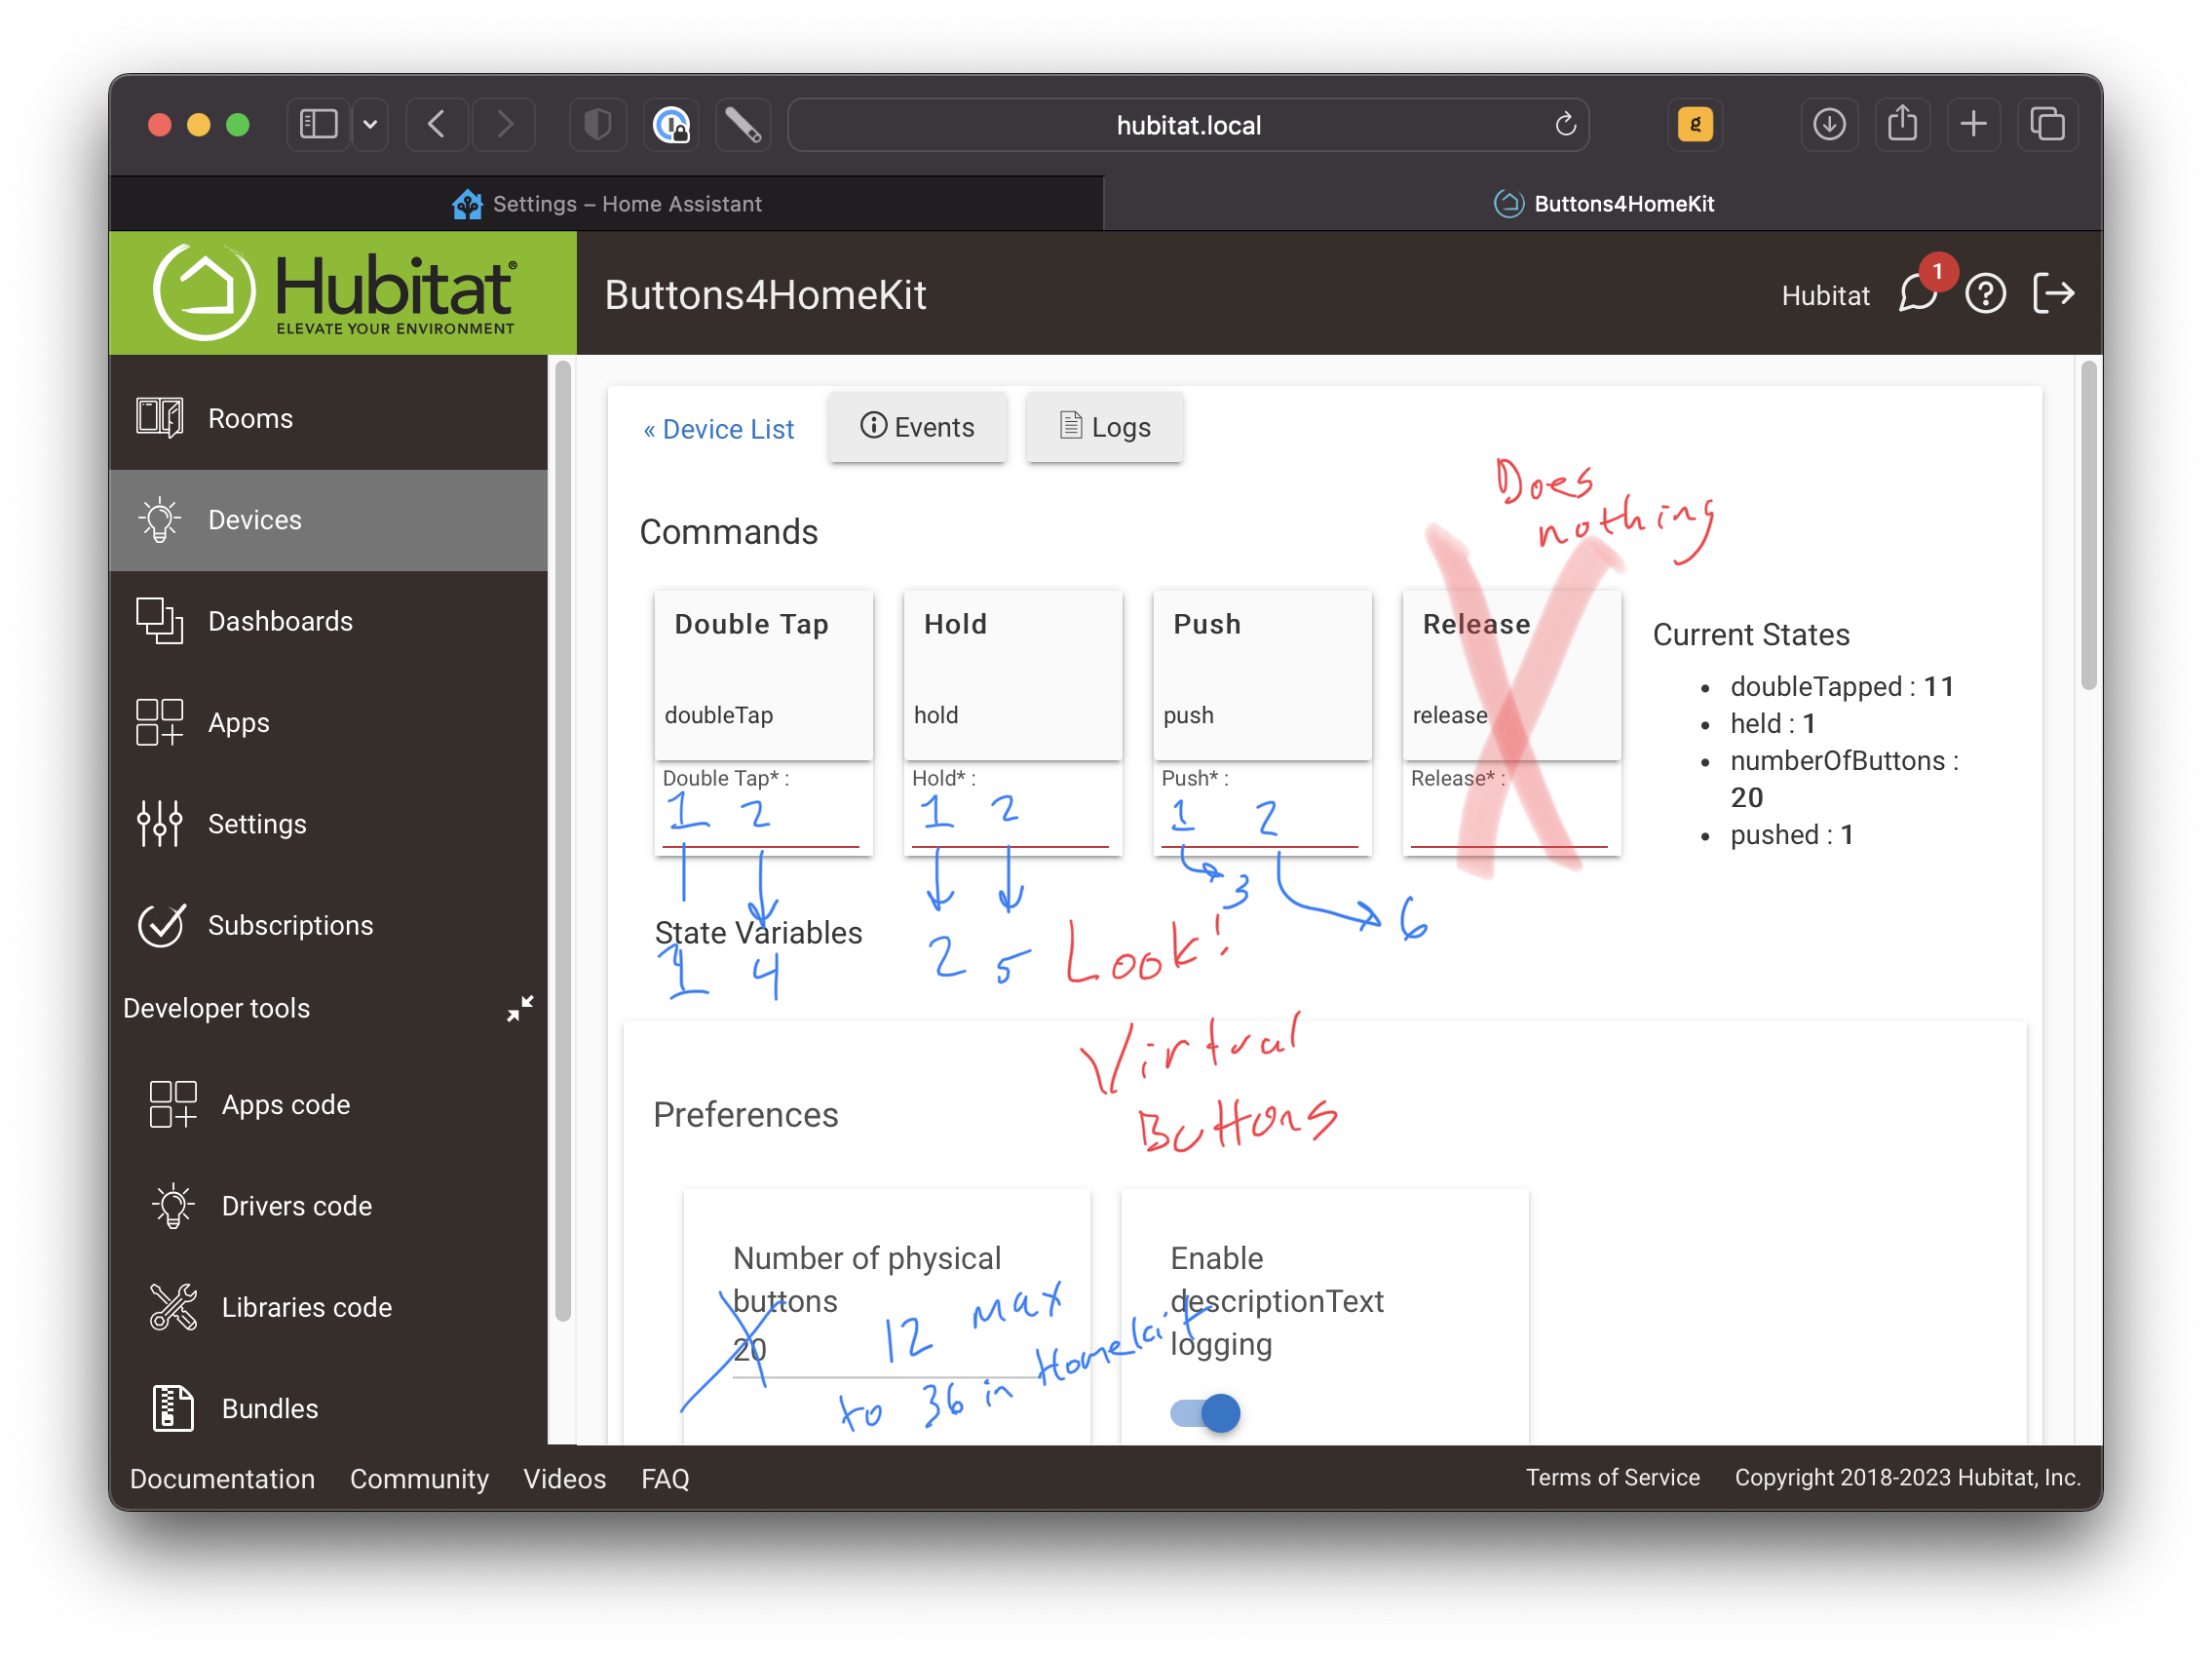Open the sidebar dropdown chevron in Safari
The image size is (2212, 1655).
[371, 124]
